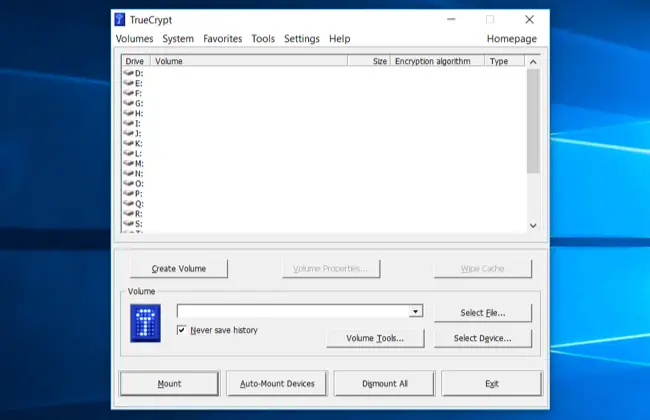This screenshot has width=650, height=420.
Task: Select the drive icon for Q:
Action: tap(129, 203)
